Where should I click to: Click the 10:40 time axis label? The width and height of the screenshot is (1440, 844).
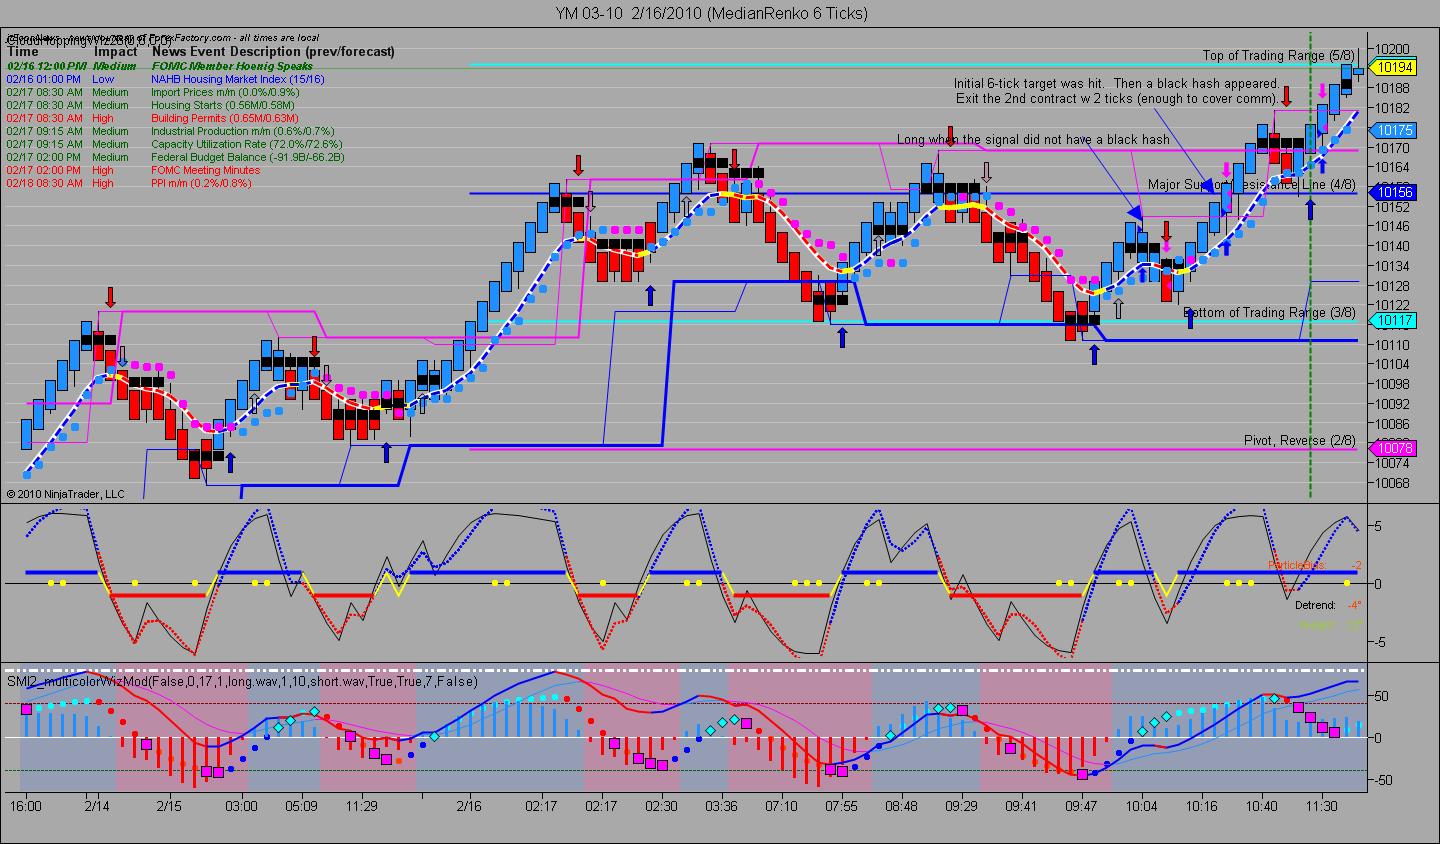coord(1261,806)
